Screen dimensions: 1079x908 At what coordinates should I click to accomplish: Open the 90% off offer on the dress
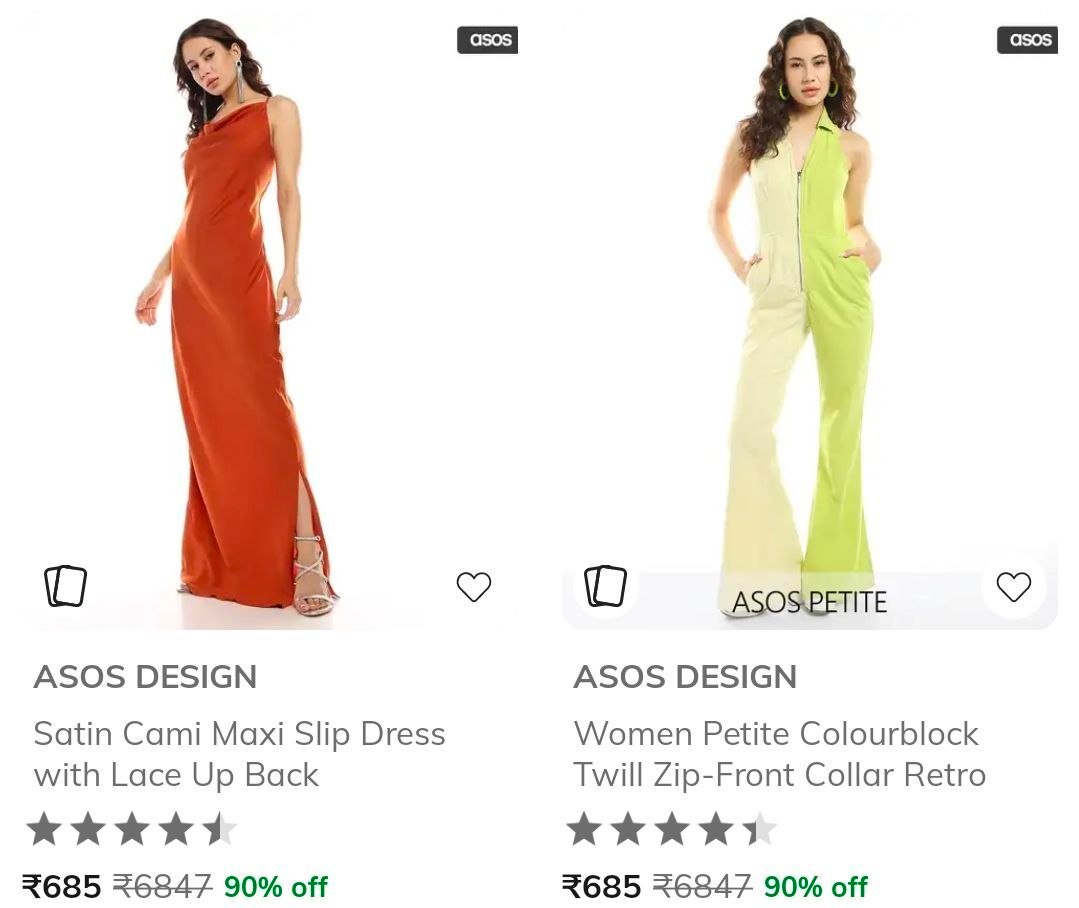(x=276, y=884)
